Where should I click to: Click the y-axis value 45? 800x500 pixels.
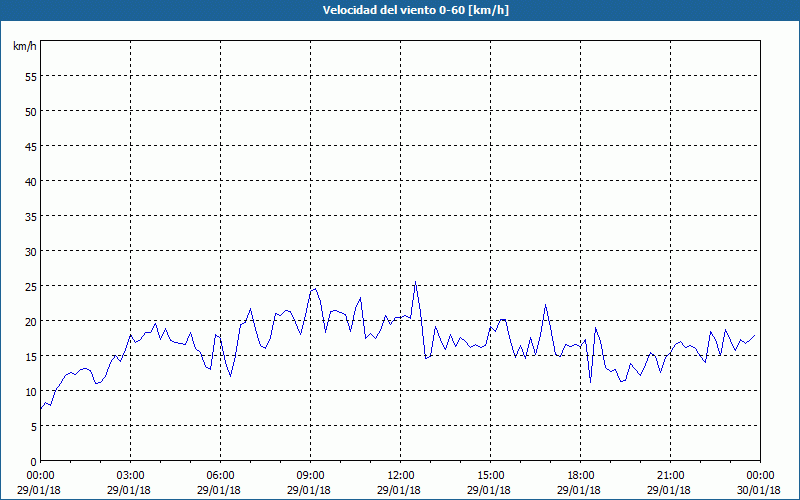(x=31, y=146)
